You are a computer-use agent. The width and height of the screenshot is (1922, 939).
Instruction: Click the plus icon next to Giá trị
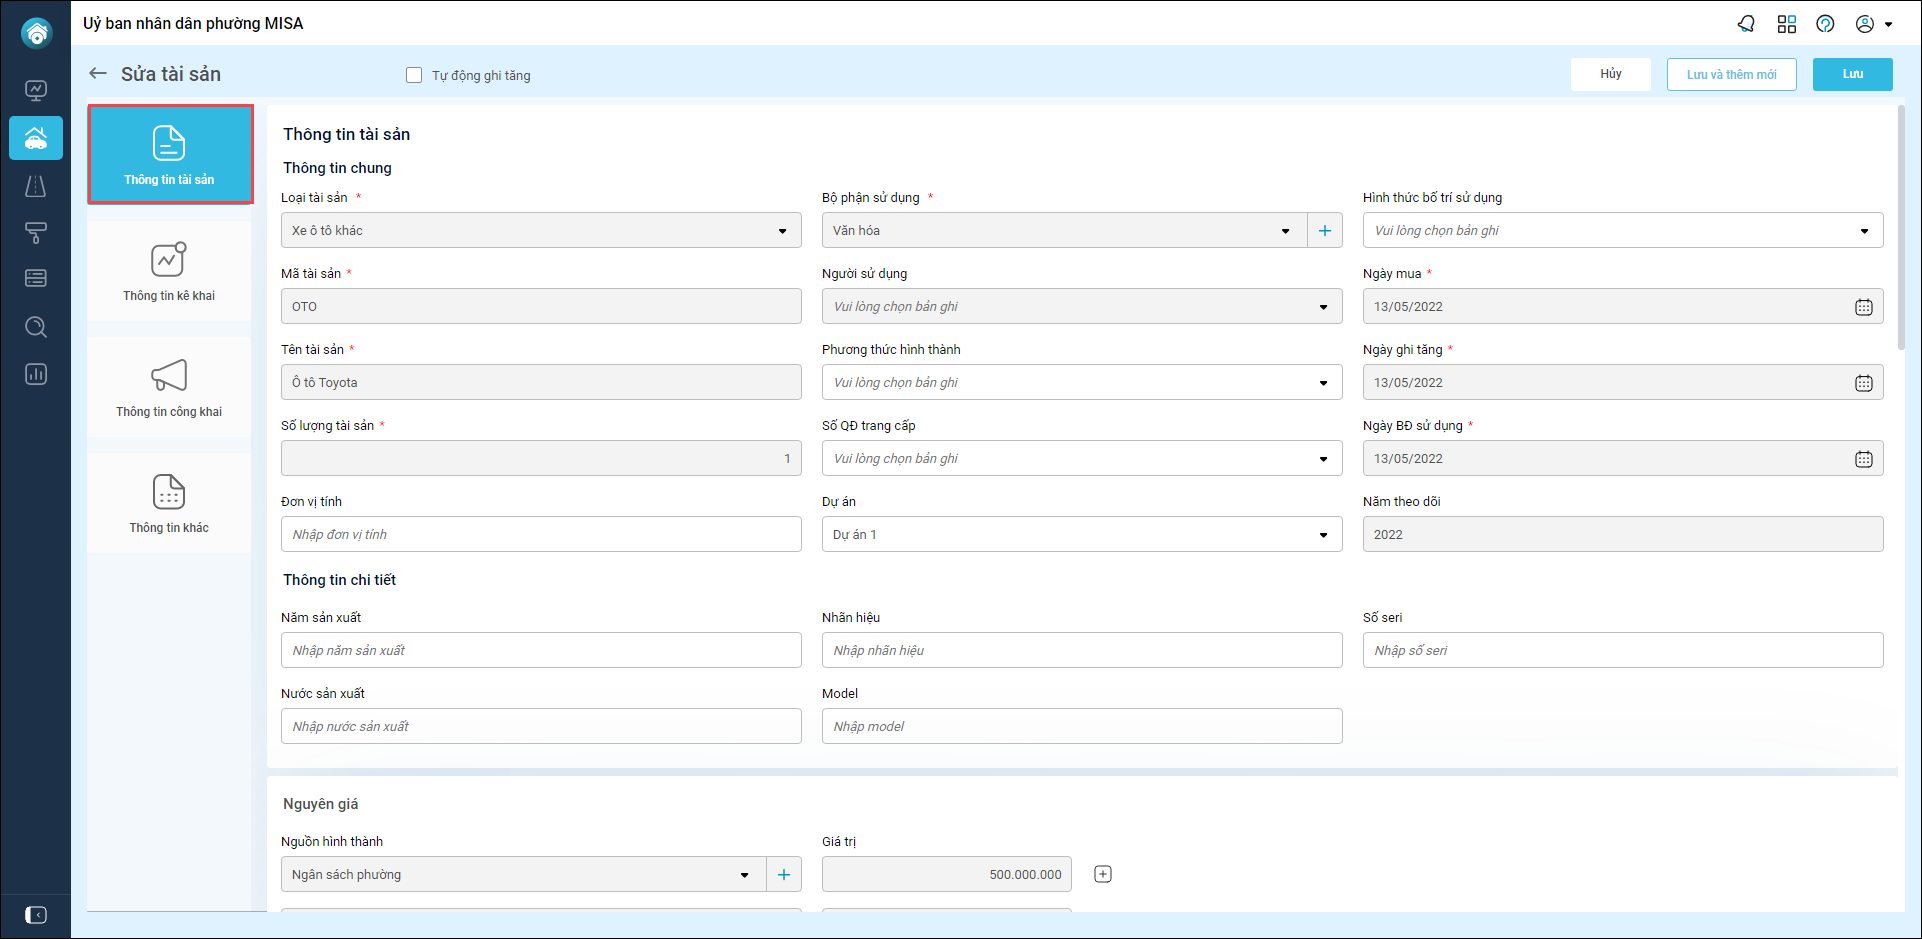[1103, 874]
